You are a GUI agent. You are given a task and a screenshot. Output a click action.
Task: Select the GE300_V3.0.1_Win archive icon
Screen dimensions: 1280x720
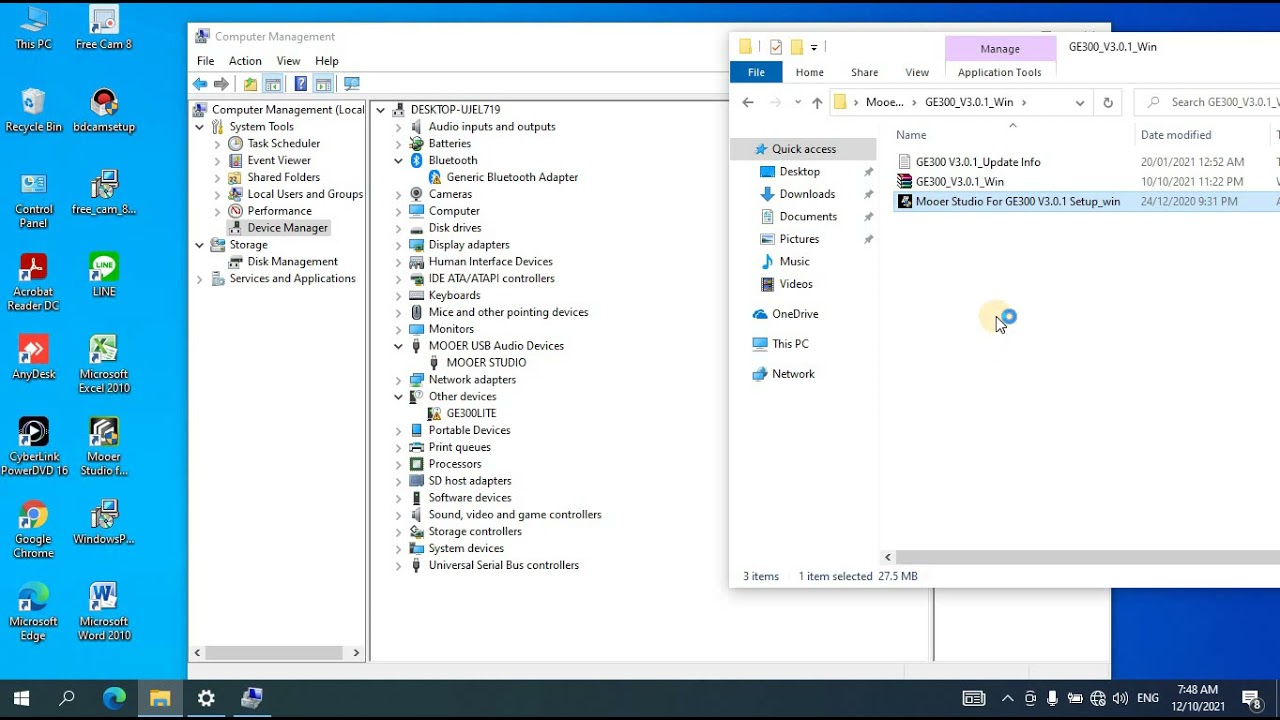pos(905,181)
